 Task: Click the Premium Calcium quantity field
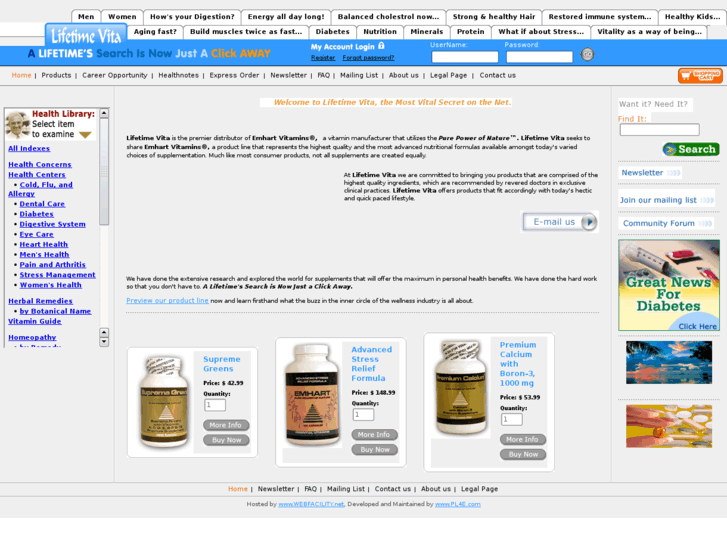512,419
